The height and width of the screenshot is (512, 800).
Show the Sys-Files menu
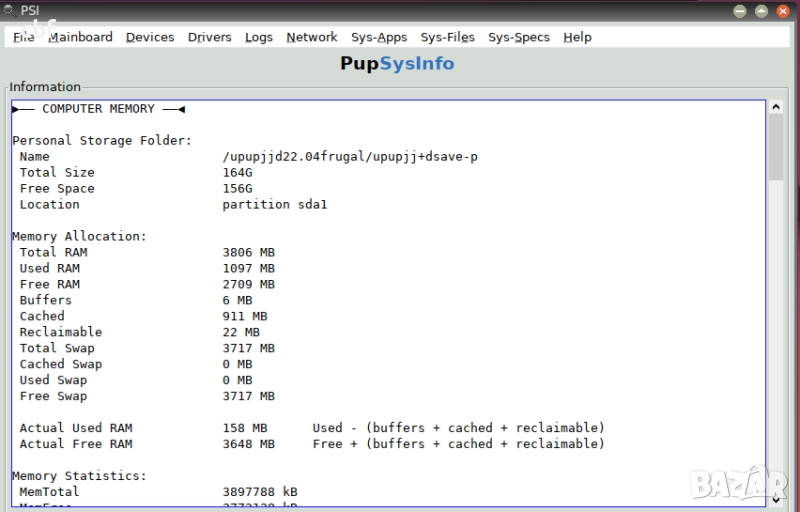(447, 37)
